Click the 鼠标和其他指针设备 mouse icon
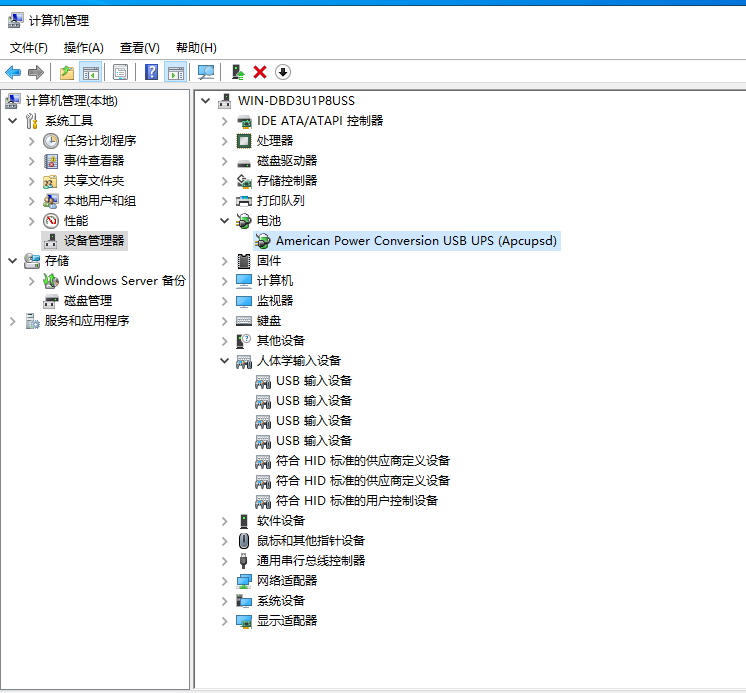The height and width of the screenshot is (693, 746). coord(244,540)
